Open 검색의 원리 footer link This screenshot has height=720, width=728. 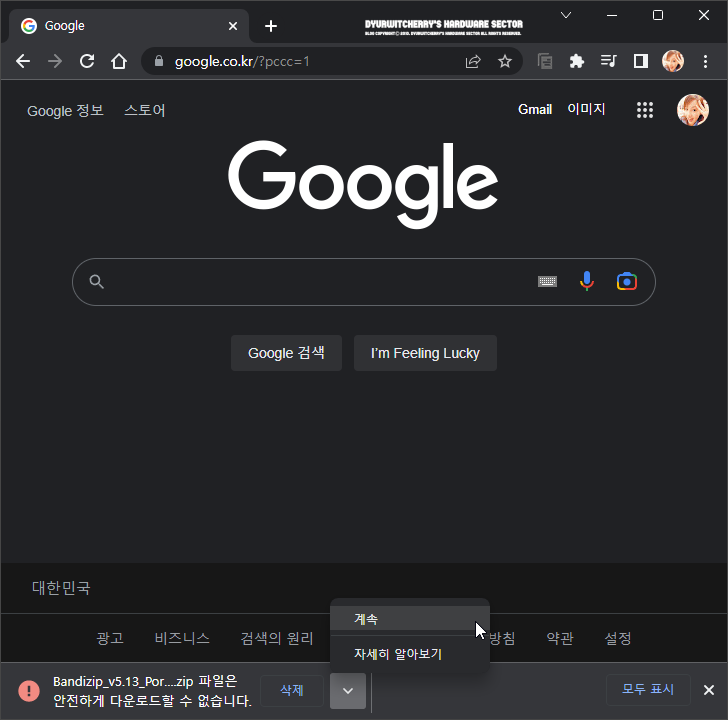coord(277,638)
